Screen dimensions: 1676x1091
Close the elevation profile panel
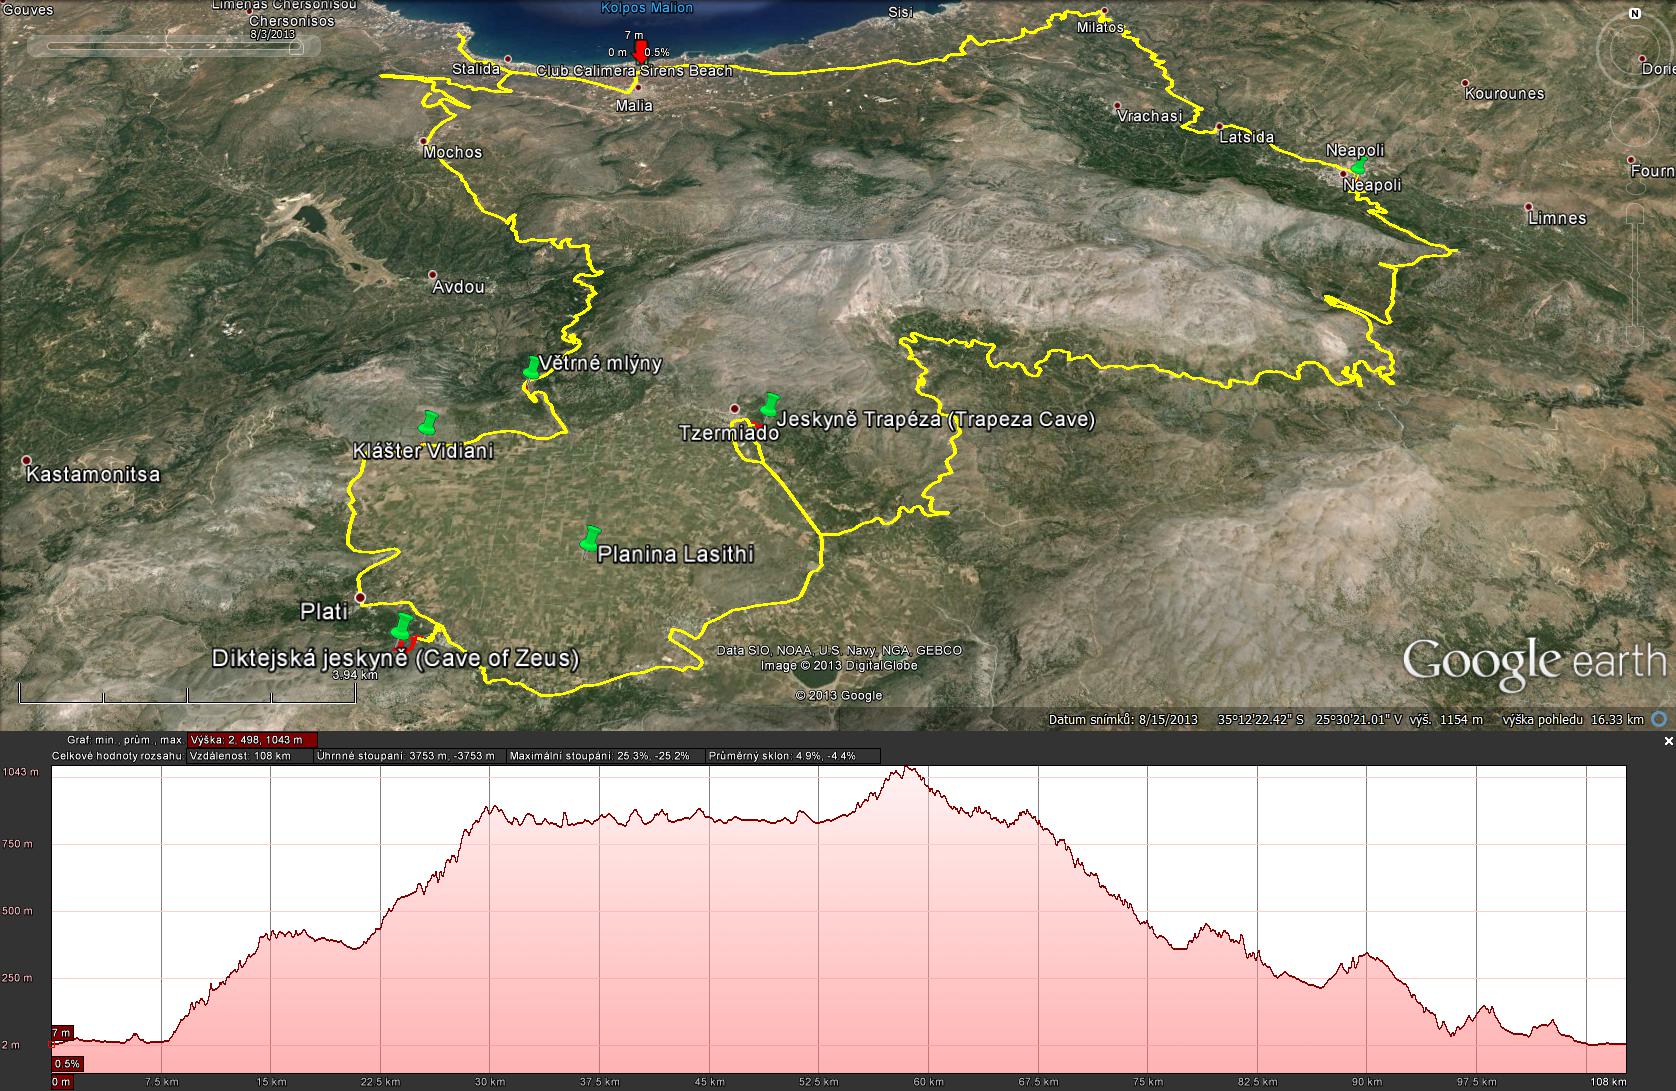click(x=1668, y=742)
